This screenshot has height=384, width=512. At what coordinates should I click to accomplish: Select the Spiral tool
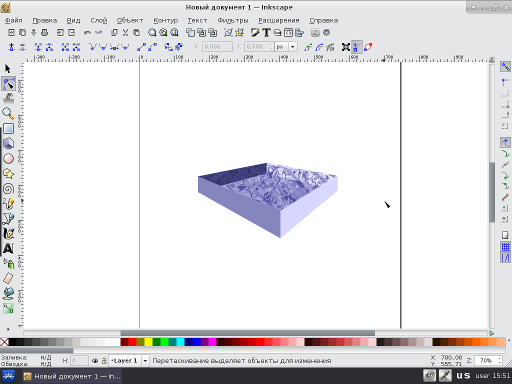8,189
